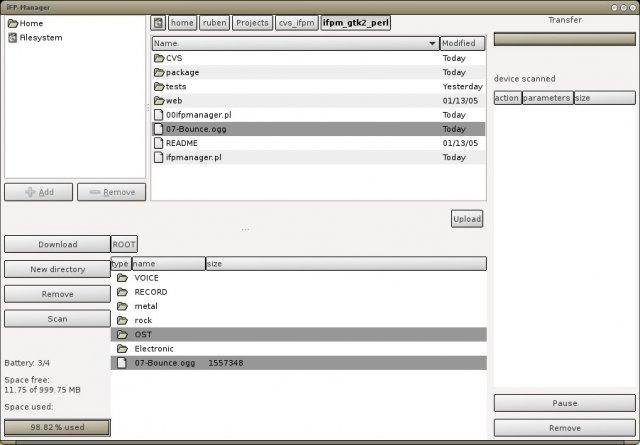
Task: Click the Upload button
Action: (x=467, y=219)
